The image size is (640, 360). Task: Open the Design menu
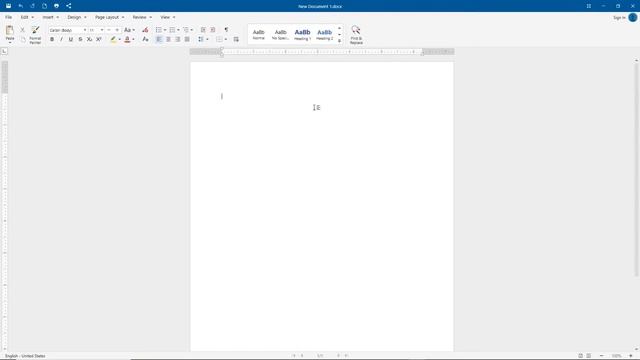pos(77,17)
